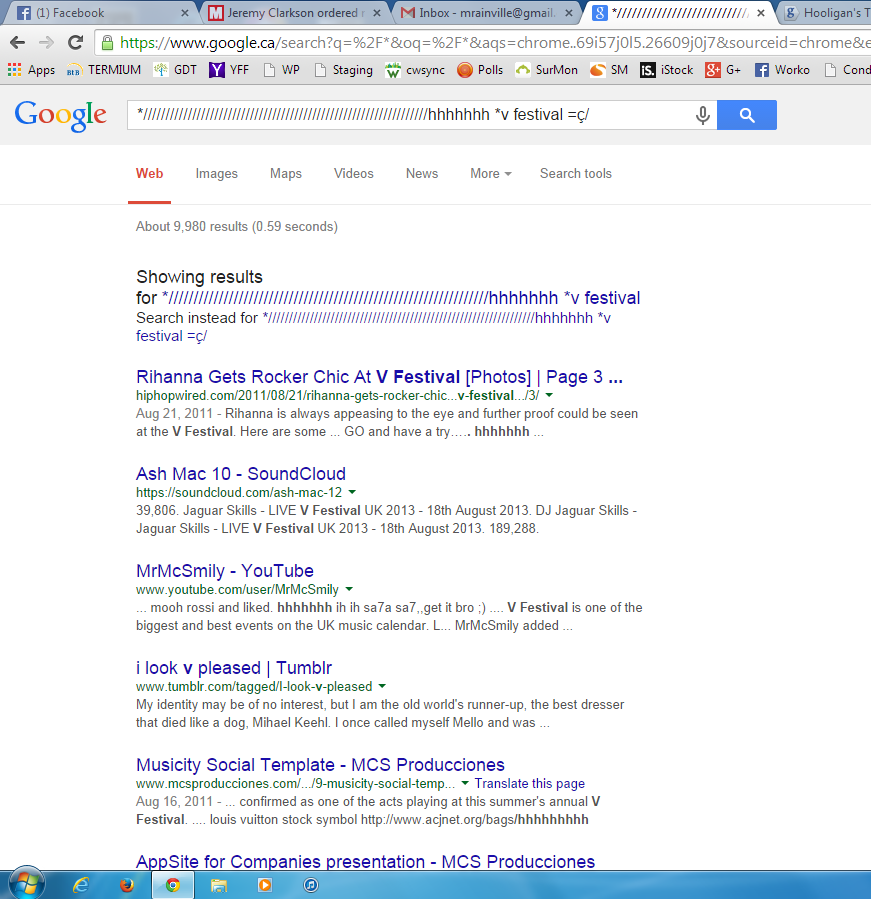
Task: Click the 'About 9,980 results' text
Action: click(x=237, y=226)
